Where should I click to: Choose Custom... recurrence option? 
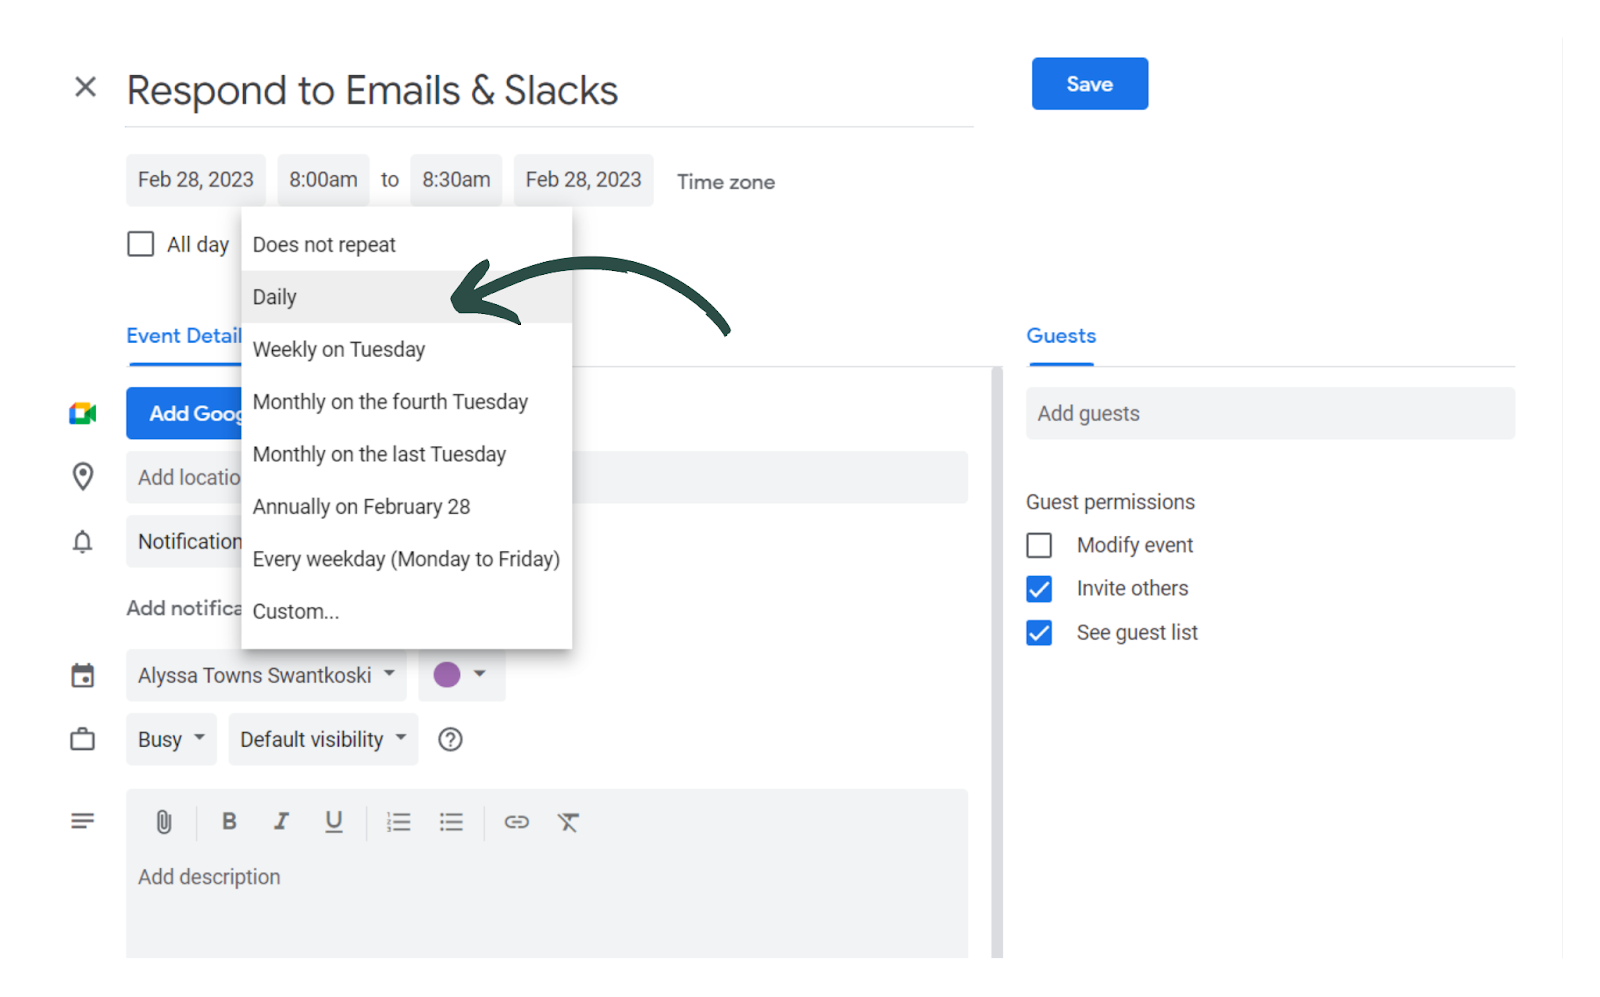coord(407,611)
